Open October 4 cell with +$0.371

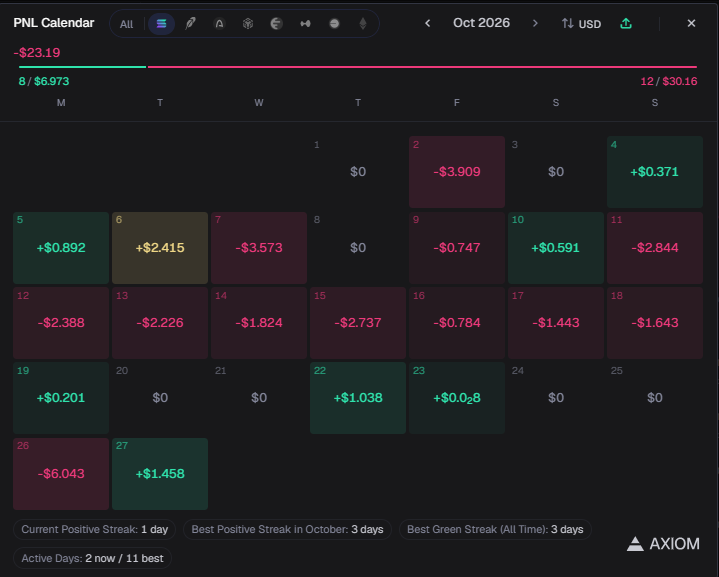[655, 172]
